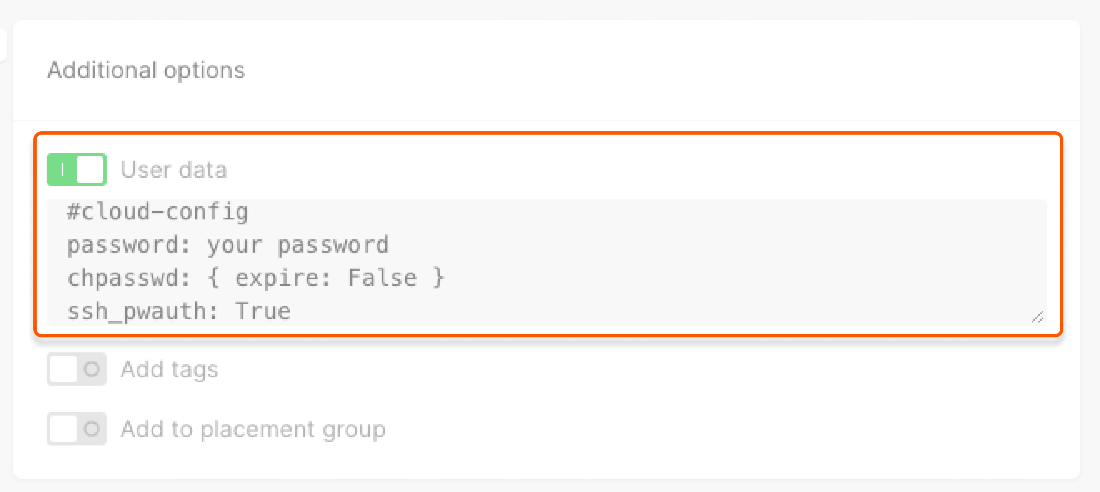Screen dimensions: 1100x492
Task: Place cursor on the #cloud-config line
Action: pos(158,212)
